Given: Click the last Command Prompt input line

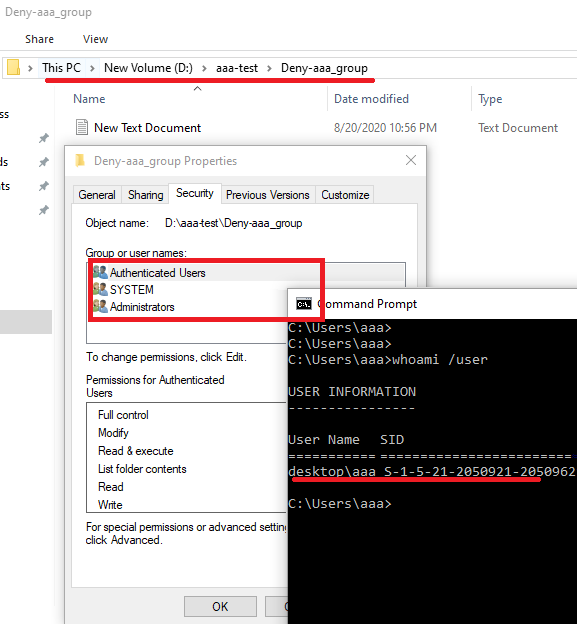Looking at the screenshot, I should (x=340, y=503).
